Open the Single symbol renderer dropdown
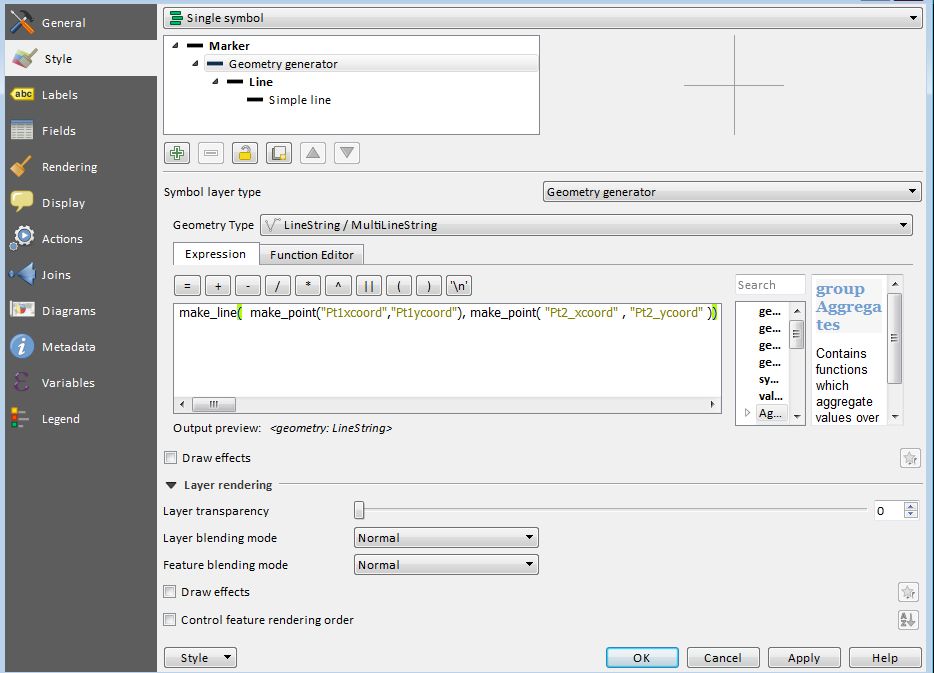Viewport: 934px width, 673px height. click(x=542, y=18)
